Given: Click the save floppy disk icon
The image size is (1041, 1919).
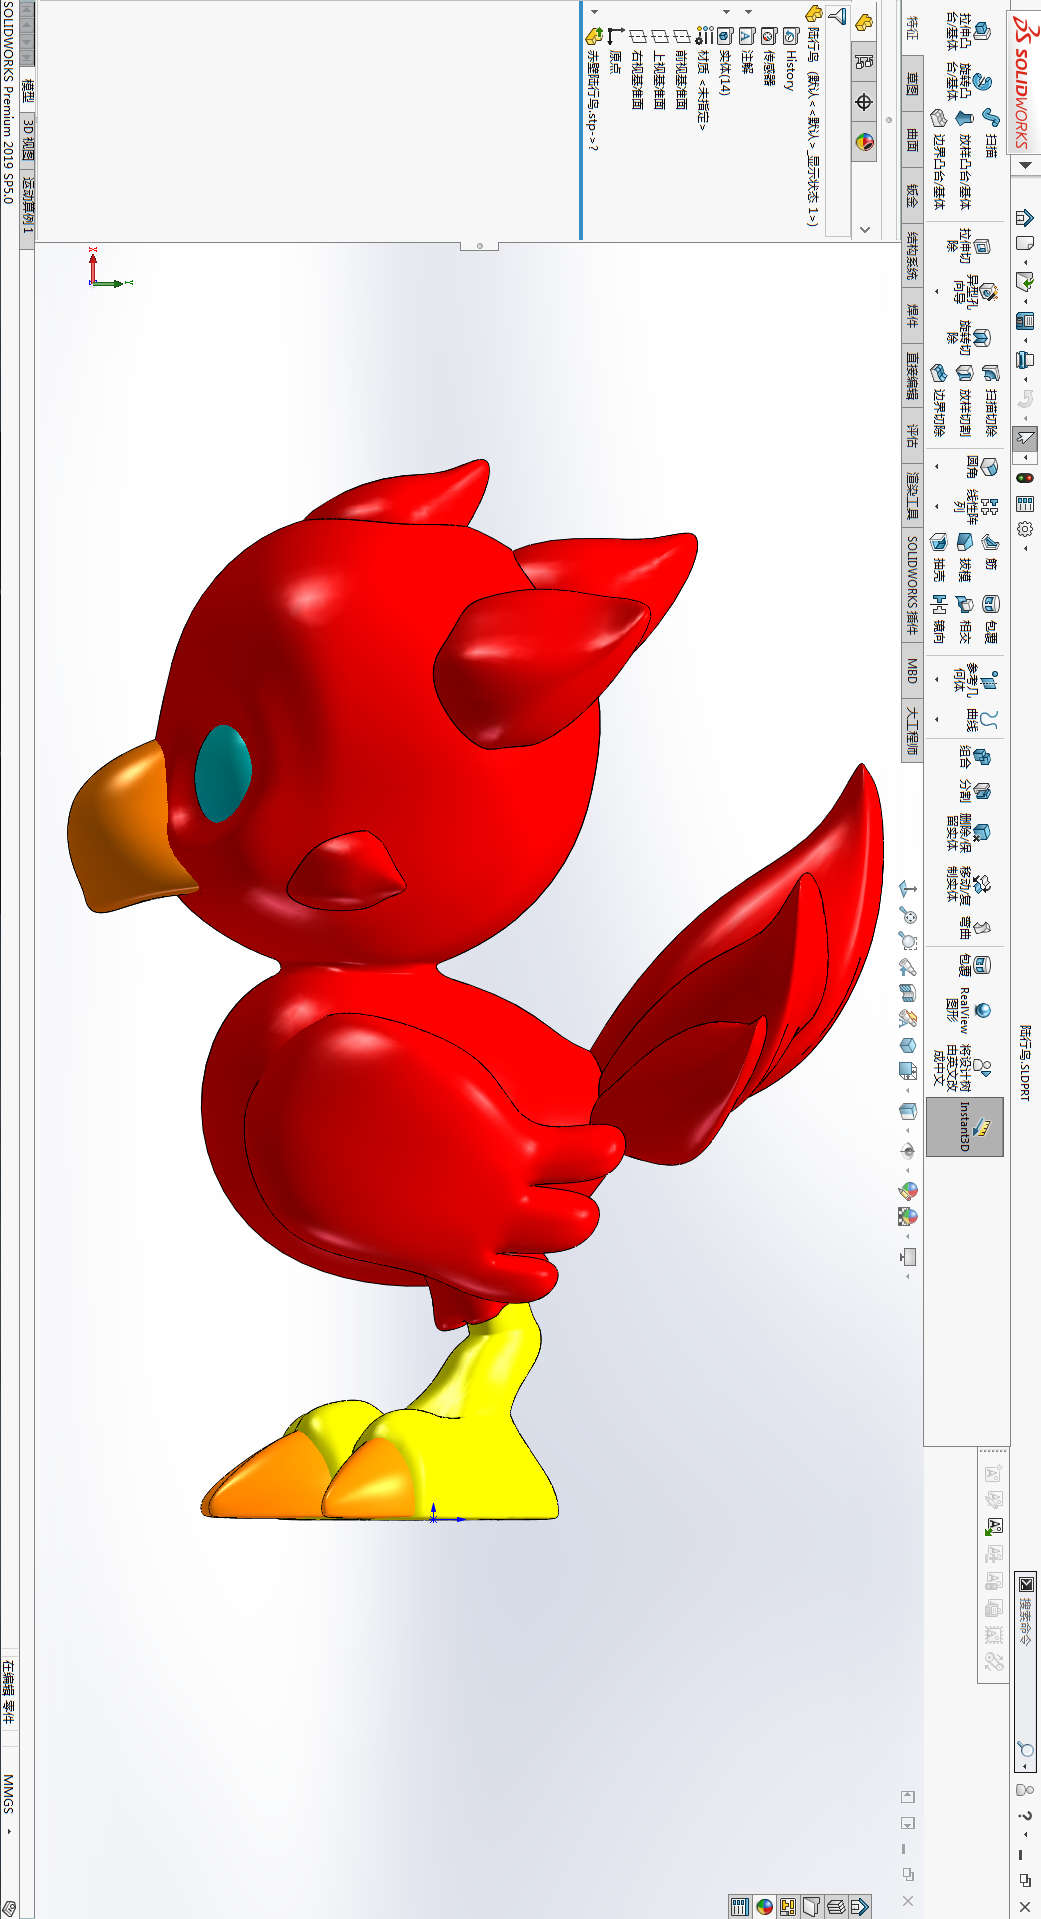Looking at the screenshot, I should 1025,321.
